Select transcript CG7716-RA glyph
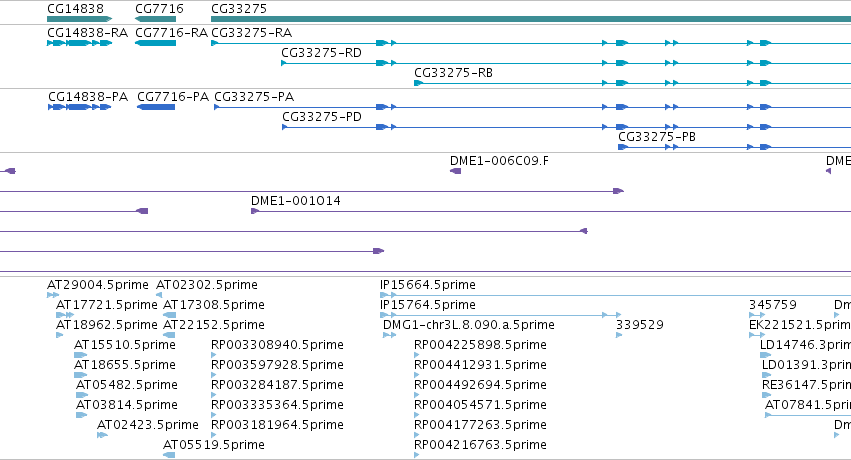Screen dimensions: 851x460 point(155,43)
